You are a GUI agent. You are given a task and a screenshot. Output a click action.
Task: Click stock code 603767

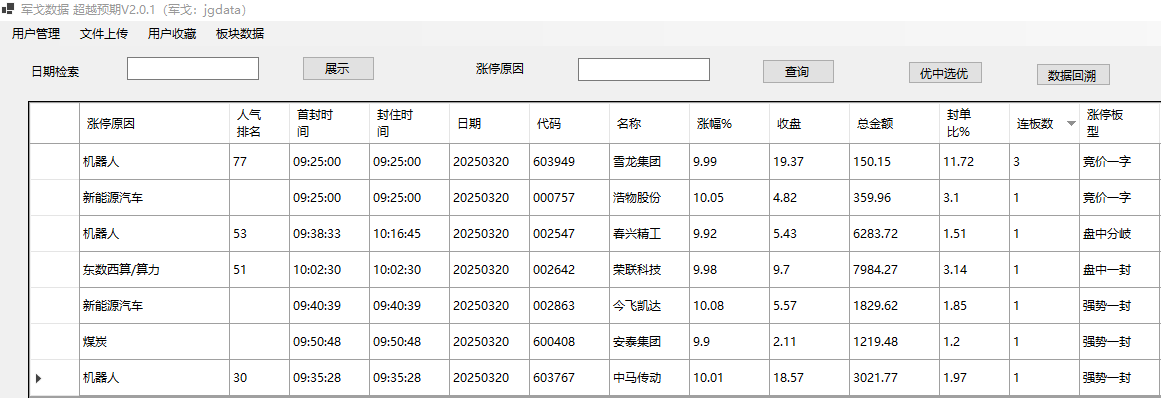[569, 378]
